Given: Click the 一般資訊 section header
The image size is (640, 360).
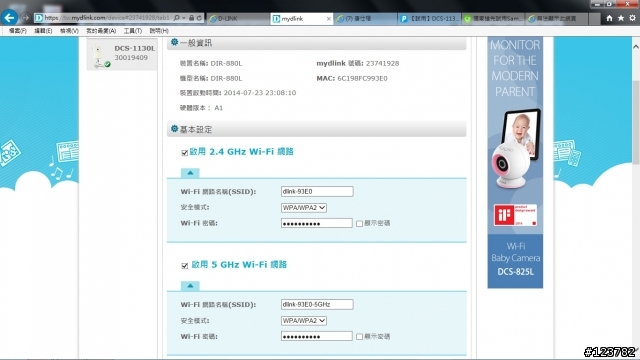Looking at the screenshot, I should (316, 43).
